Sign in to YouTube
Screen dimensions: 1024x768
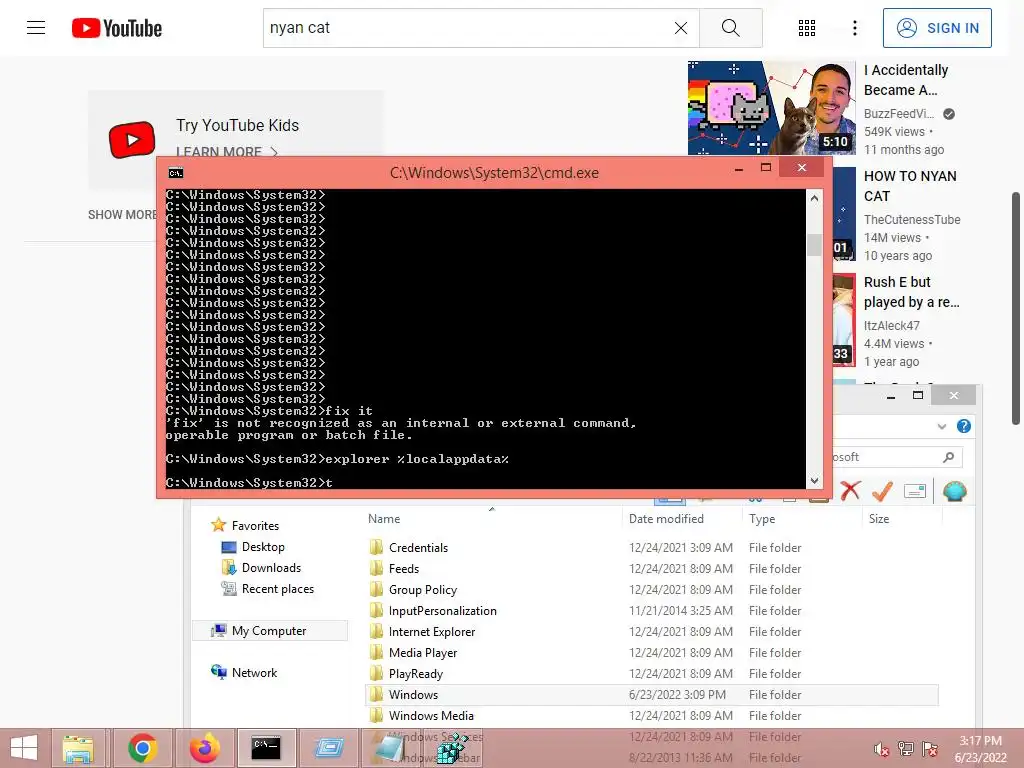click(x=937, y=28)
